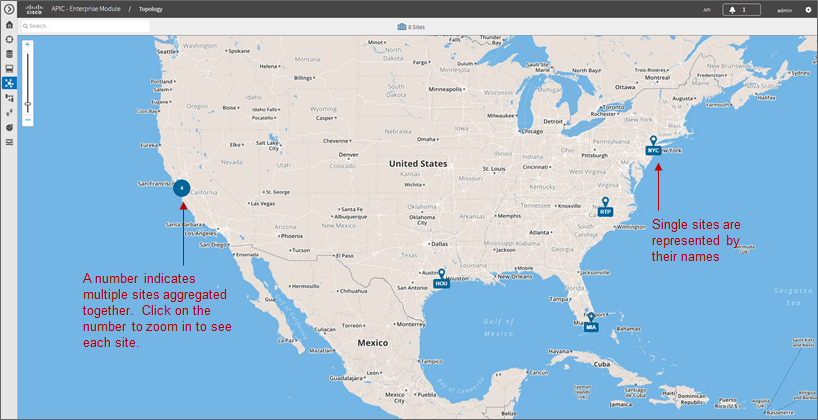Open the Home icon in the sidebar

point(9,25)
